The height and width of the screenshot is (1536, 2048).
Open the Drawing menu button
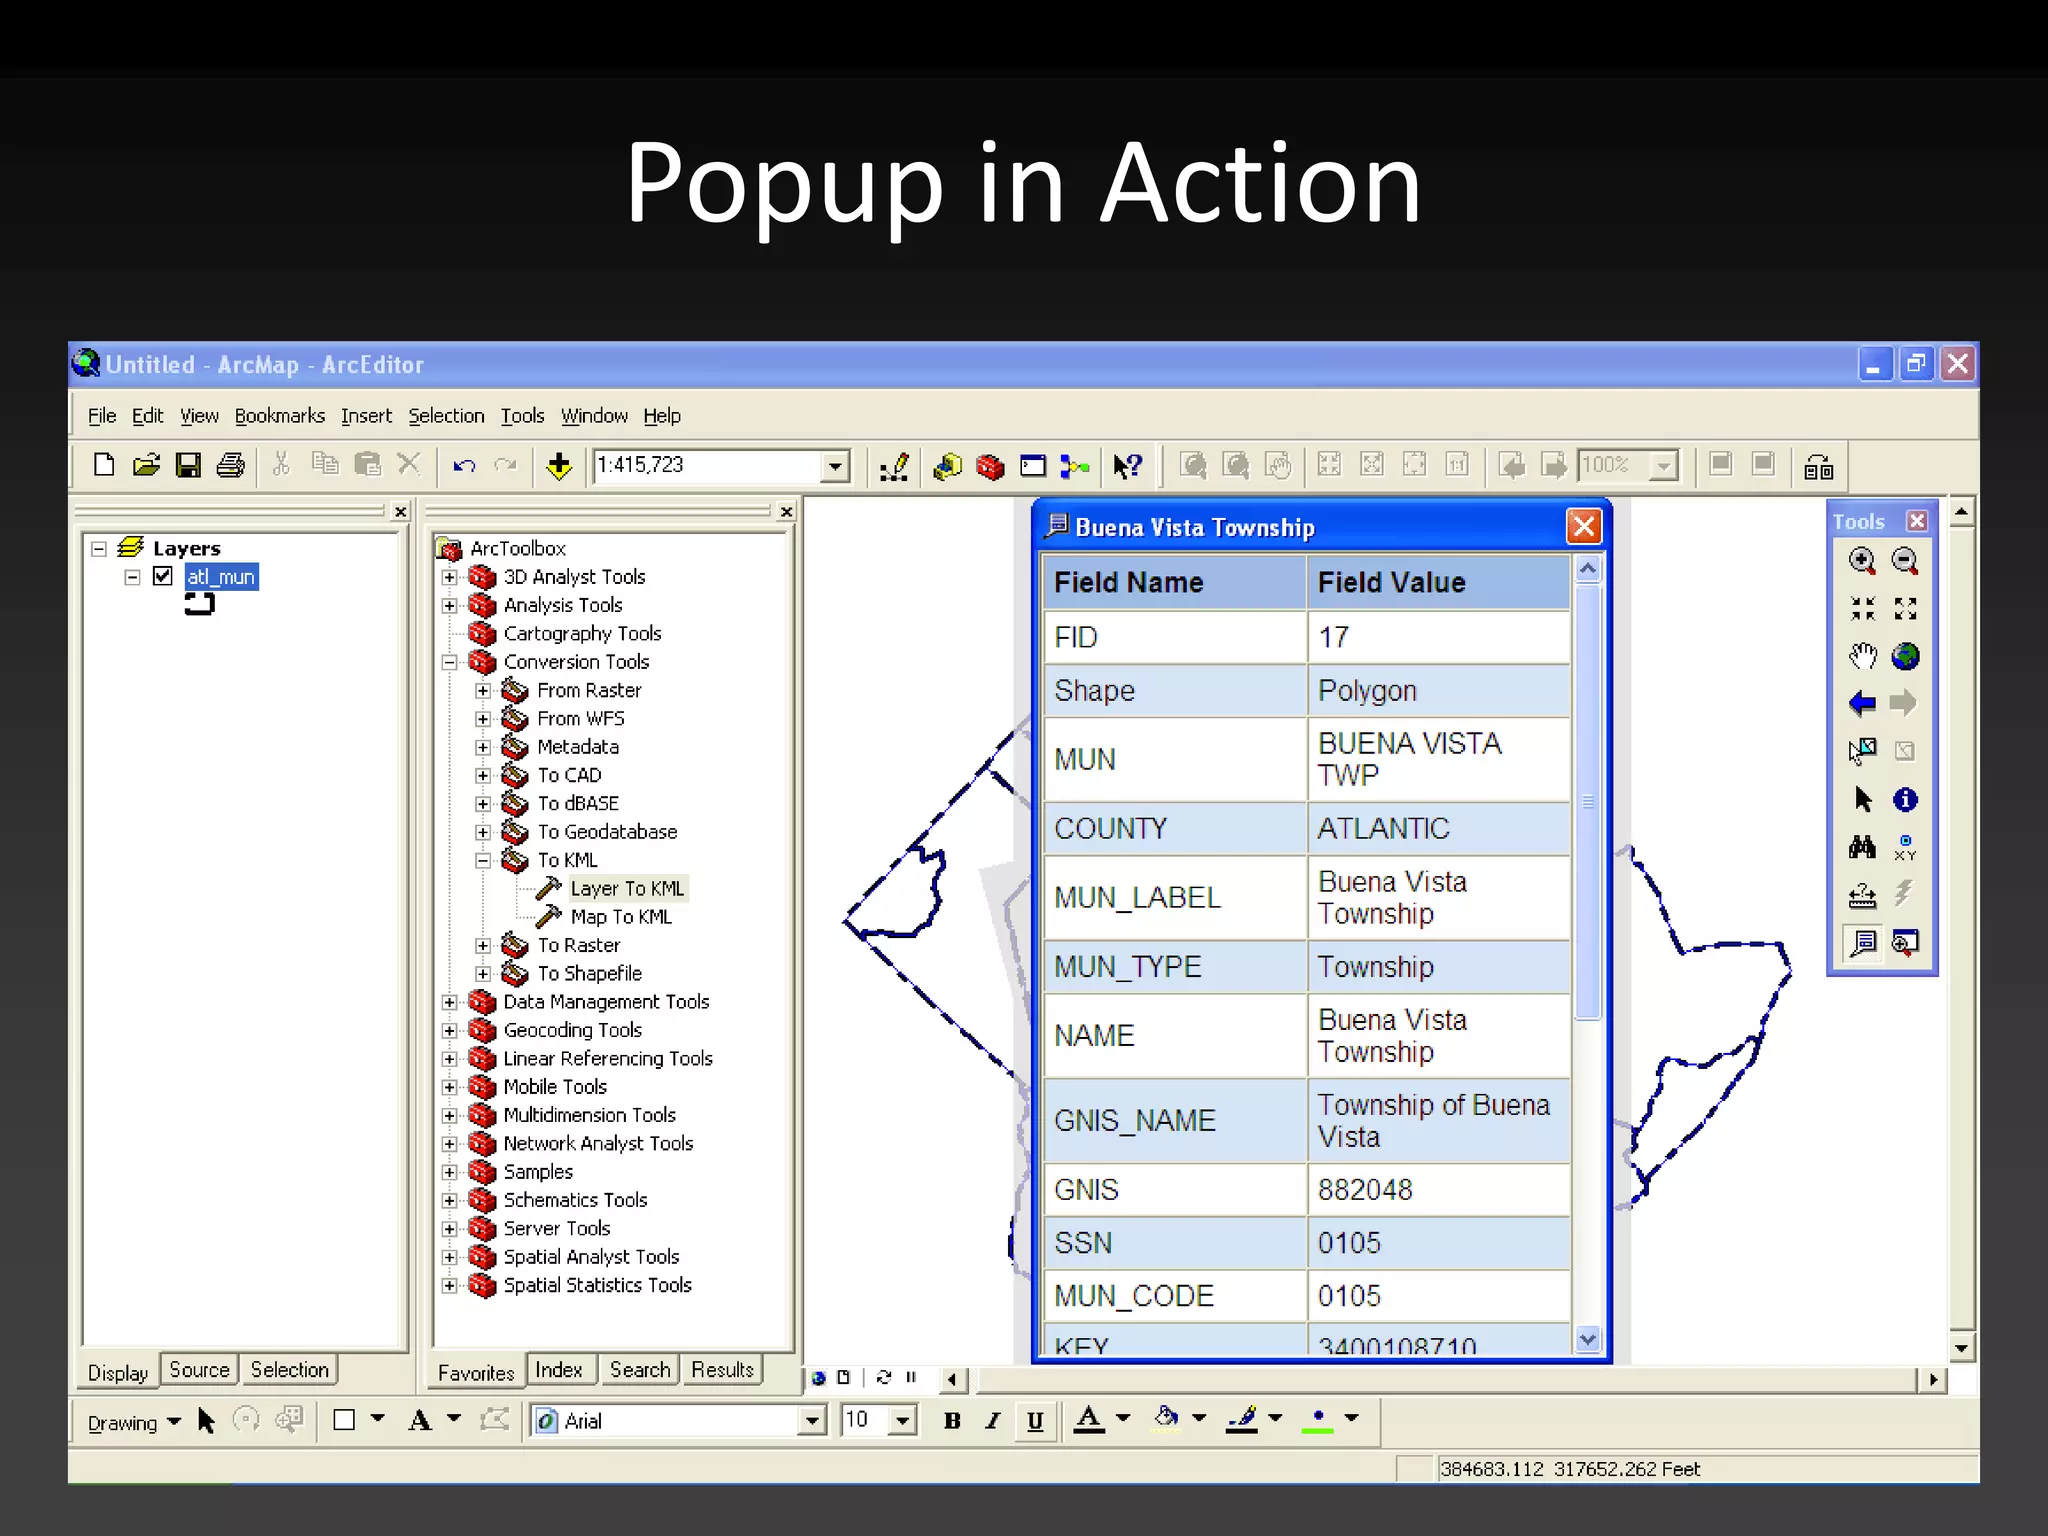pyautogui.click(x=134, y=1422)
